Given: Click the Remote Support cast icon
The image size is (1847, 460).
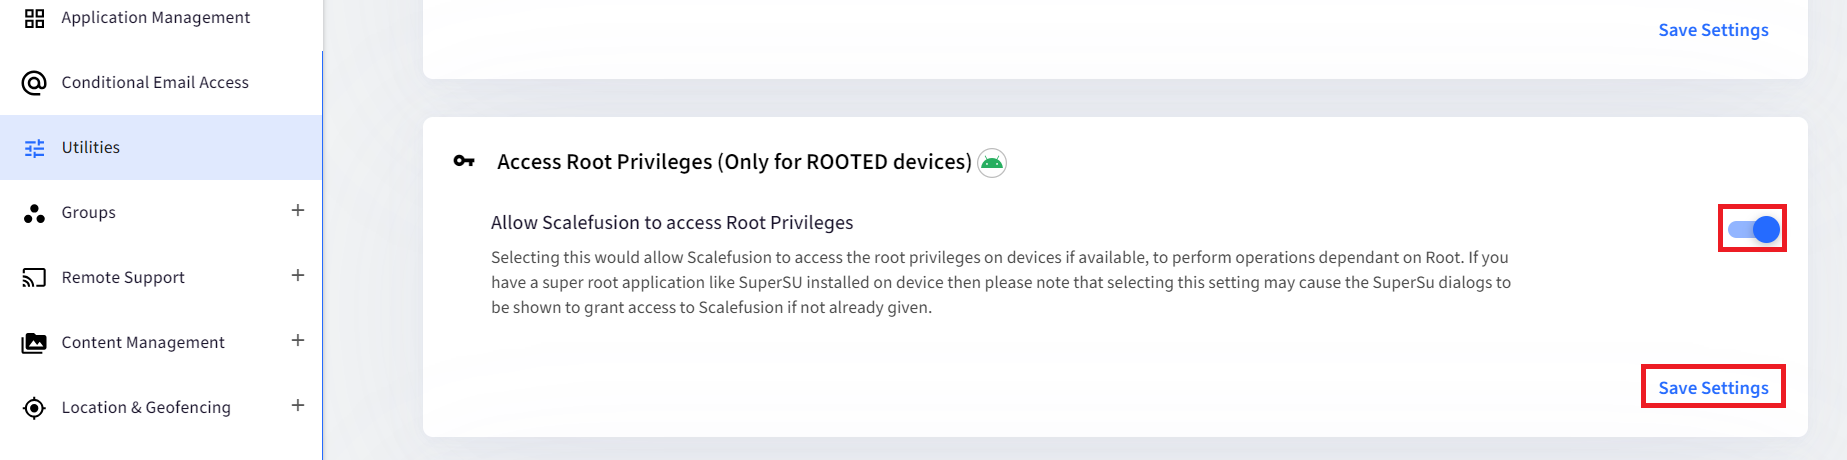Looking at the screenshot, I should click(34, 278).
